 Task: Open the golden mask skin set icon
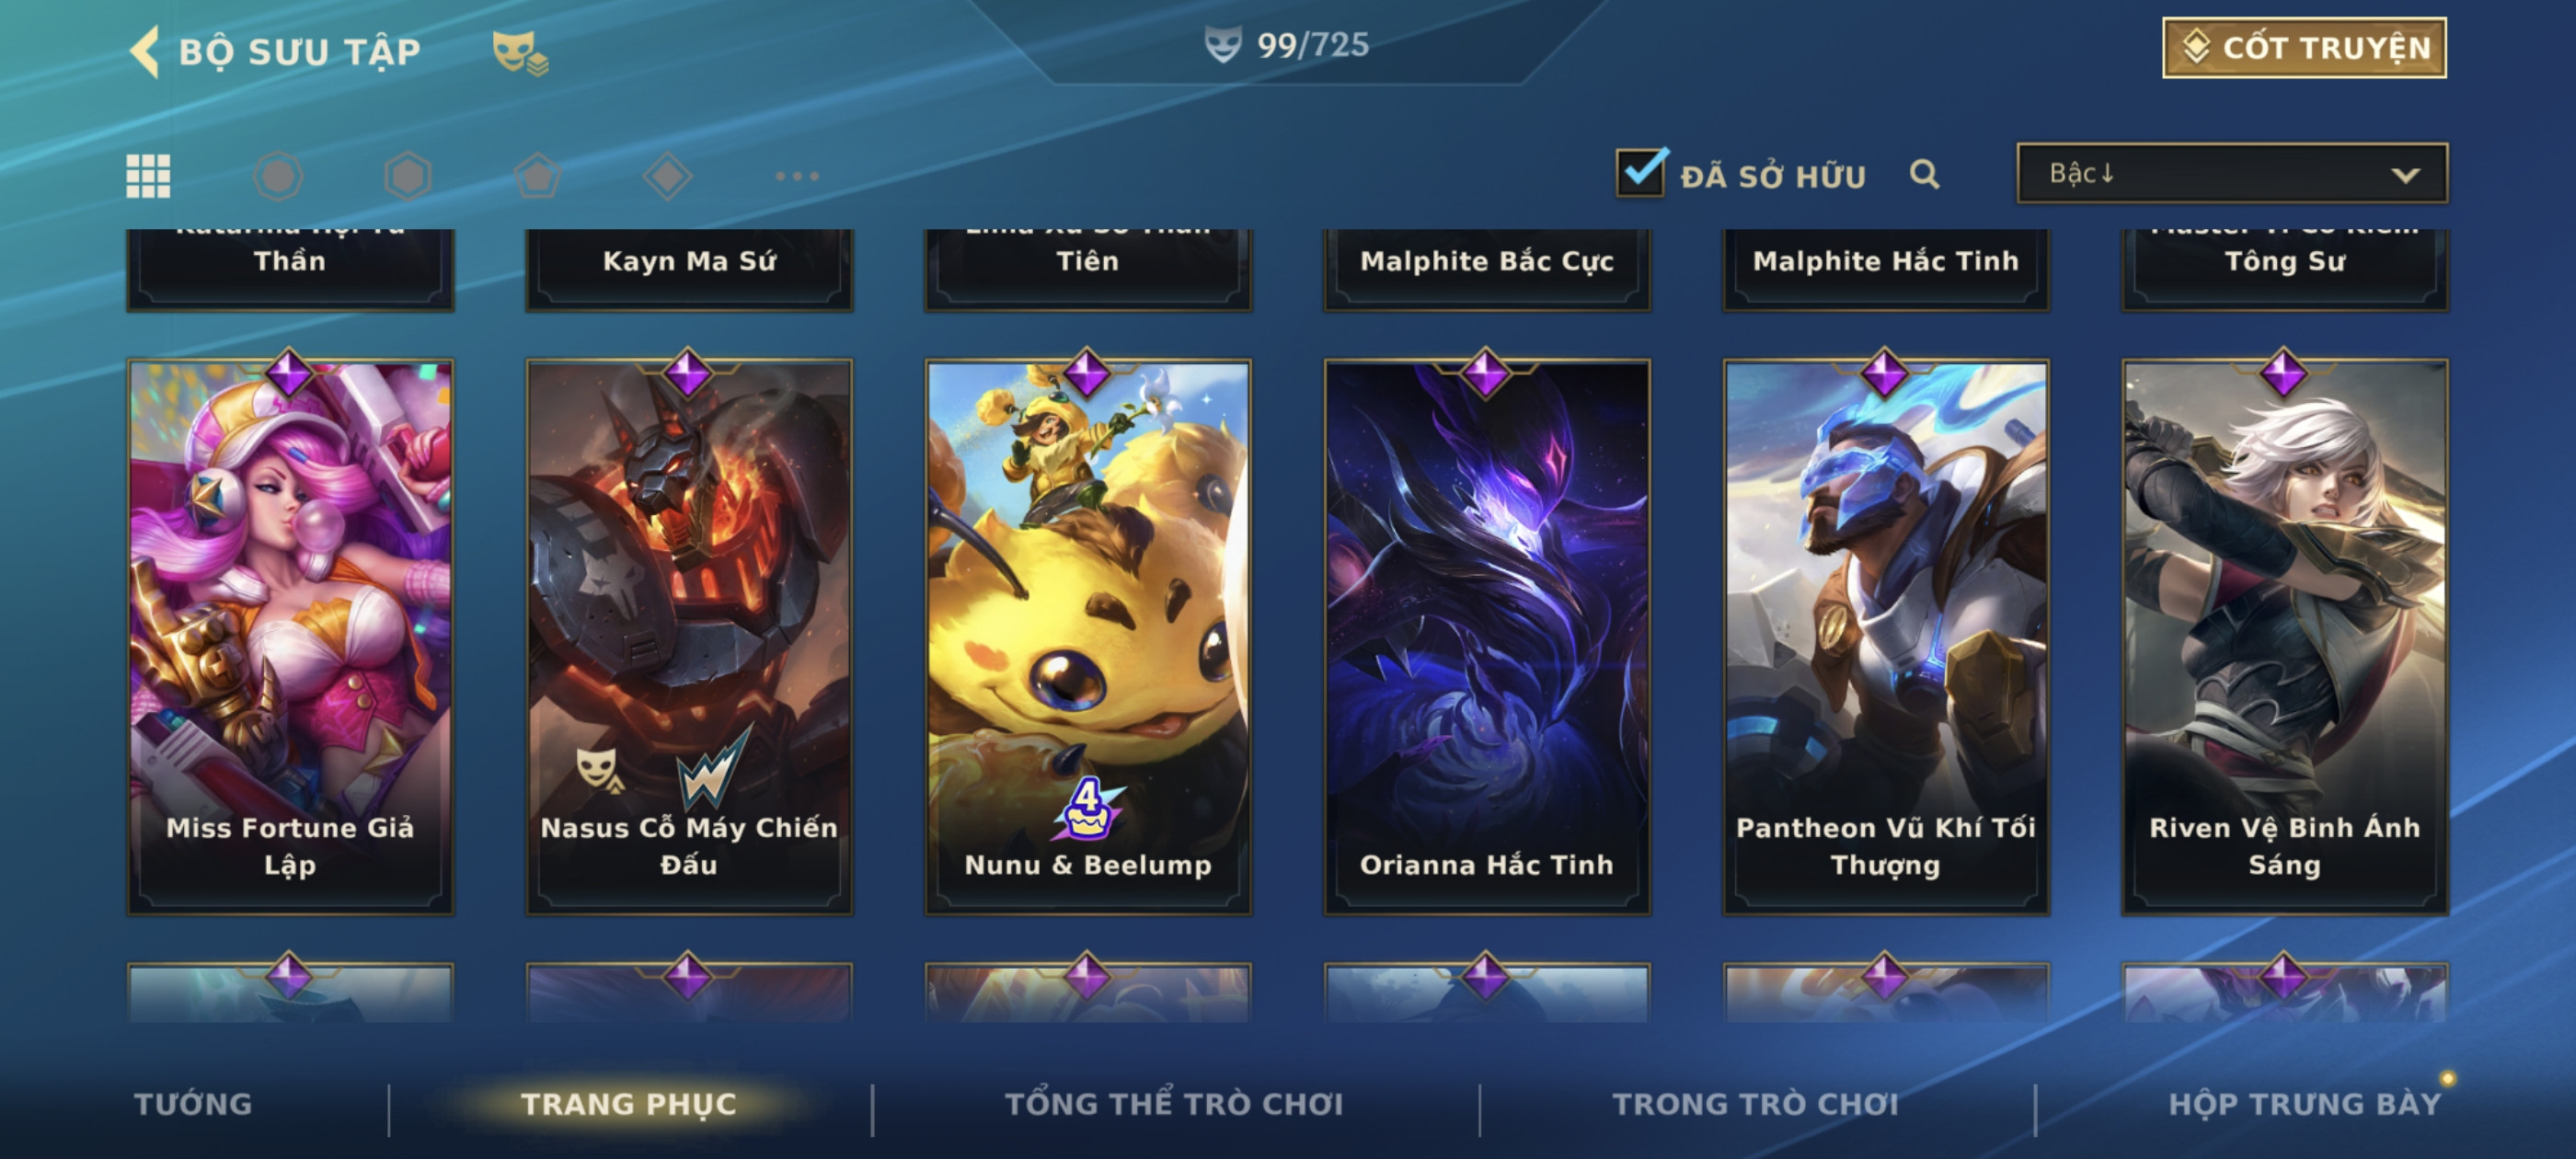click(519, 52)
